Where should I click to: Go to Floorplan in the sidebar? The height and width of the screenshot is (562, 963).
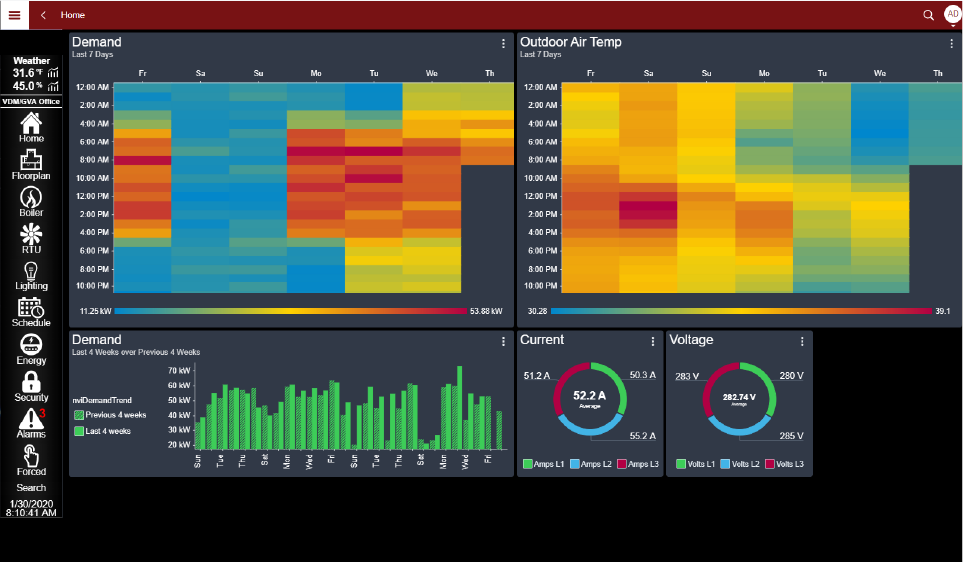coord(31,164)
